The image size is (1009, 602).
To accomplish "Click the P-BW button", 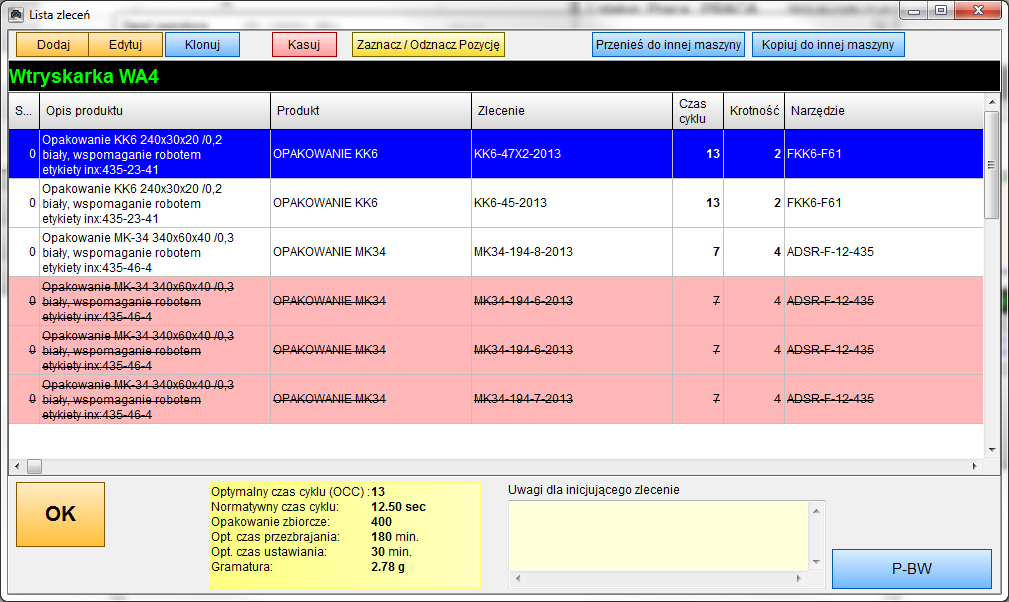I will point(912,569).
